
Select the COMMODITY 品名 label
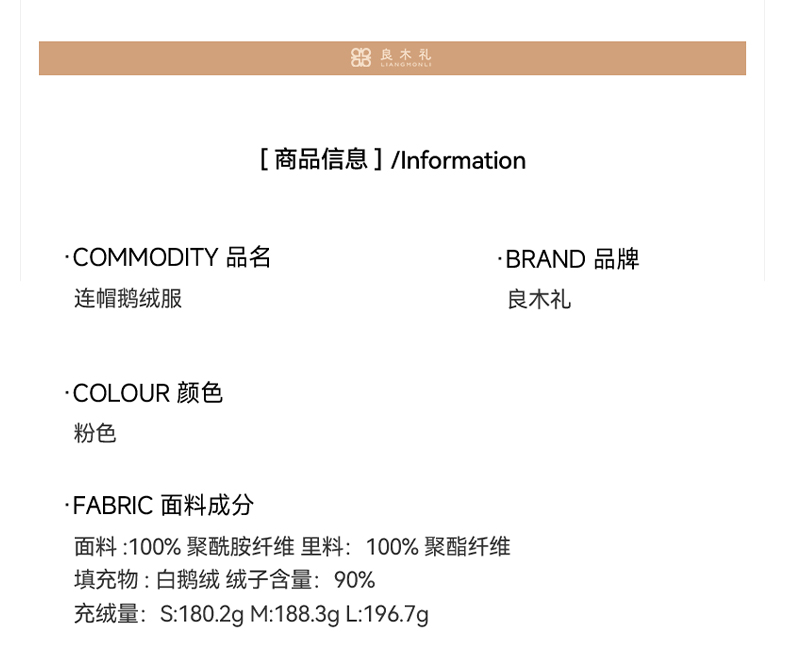click(171, 258)
